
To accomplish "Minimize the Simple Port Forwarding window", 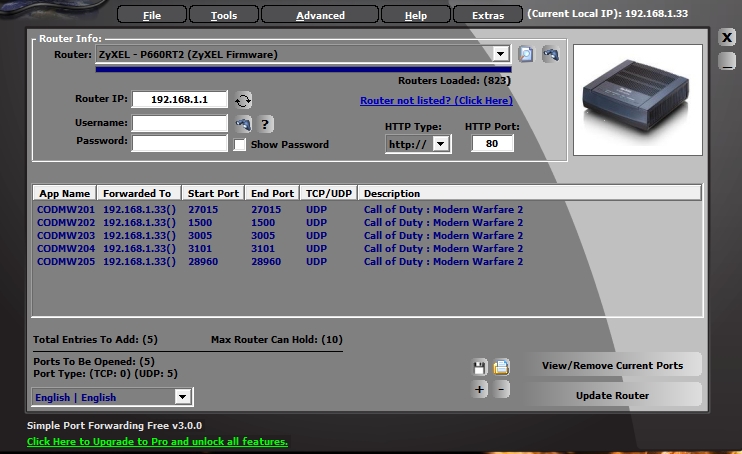I will tap(727, 61).
